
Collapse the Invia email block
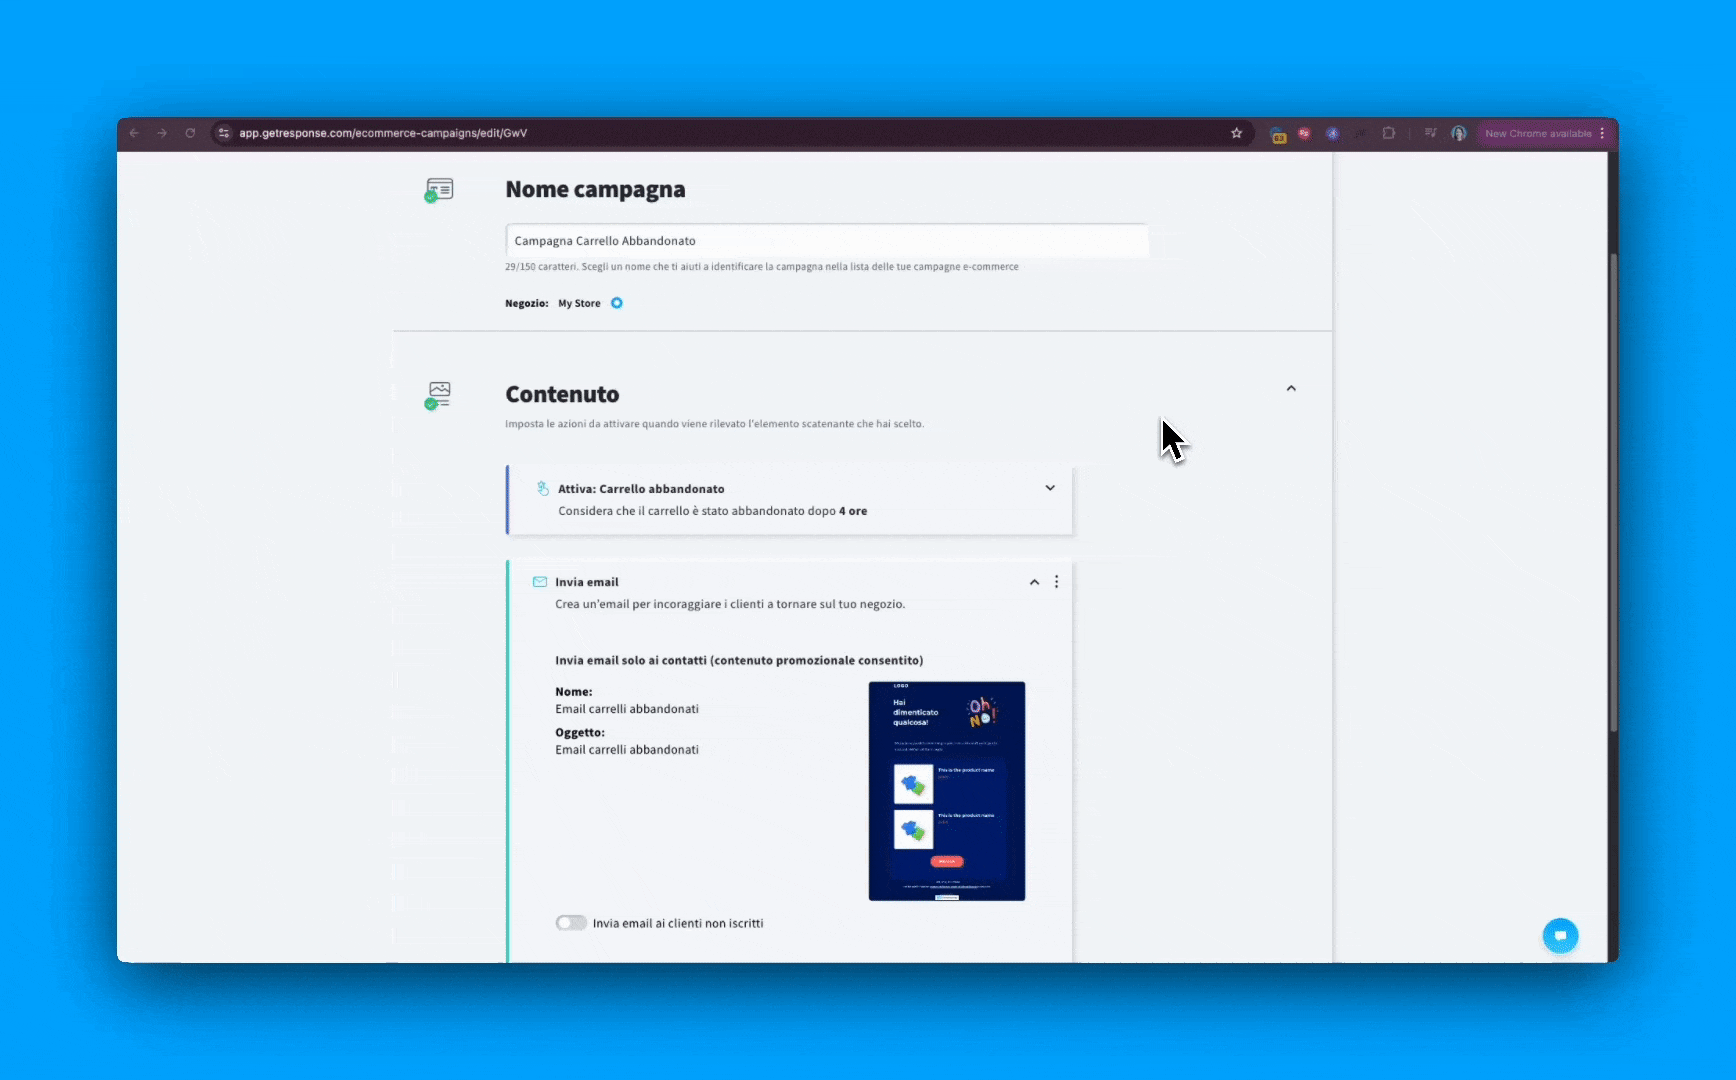pyautogui.click(x=1034, y=582)
